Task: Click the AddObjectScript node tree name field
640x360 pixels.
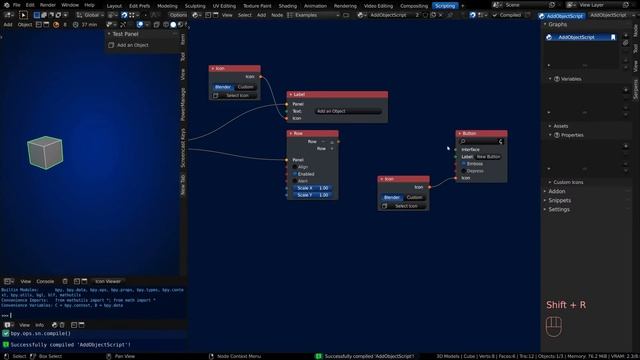Action: (391, 15)
